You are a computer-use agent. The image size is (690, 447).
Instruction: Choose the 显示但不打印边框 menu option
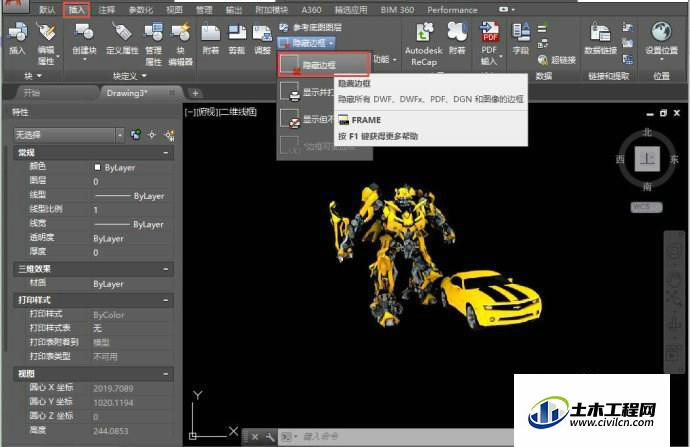[306, 119]
